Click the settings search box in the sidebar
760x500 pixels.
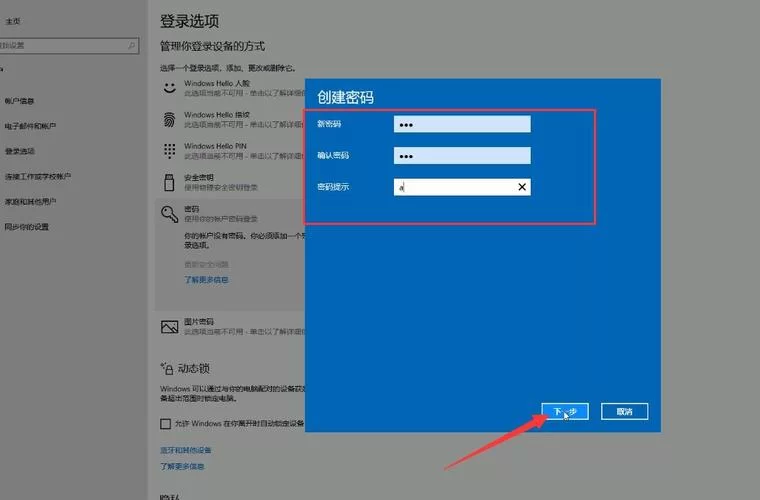click(x=68, y=46)
